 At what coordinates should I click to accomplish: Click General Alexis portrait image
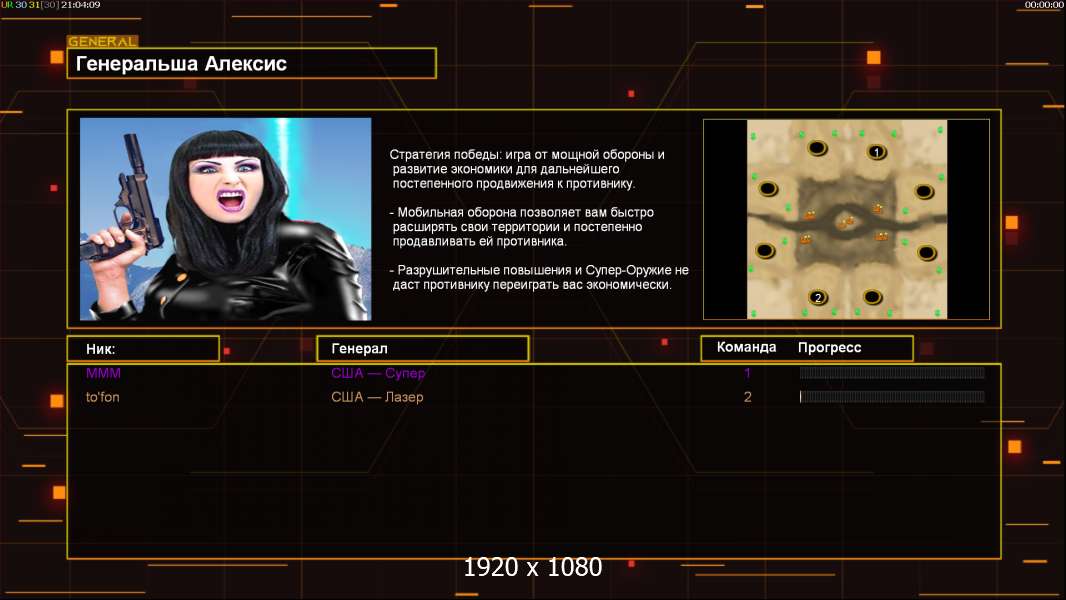pos(226,219)
